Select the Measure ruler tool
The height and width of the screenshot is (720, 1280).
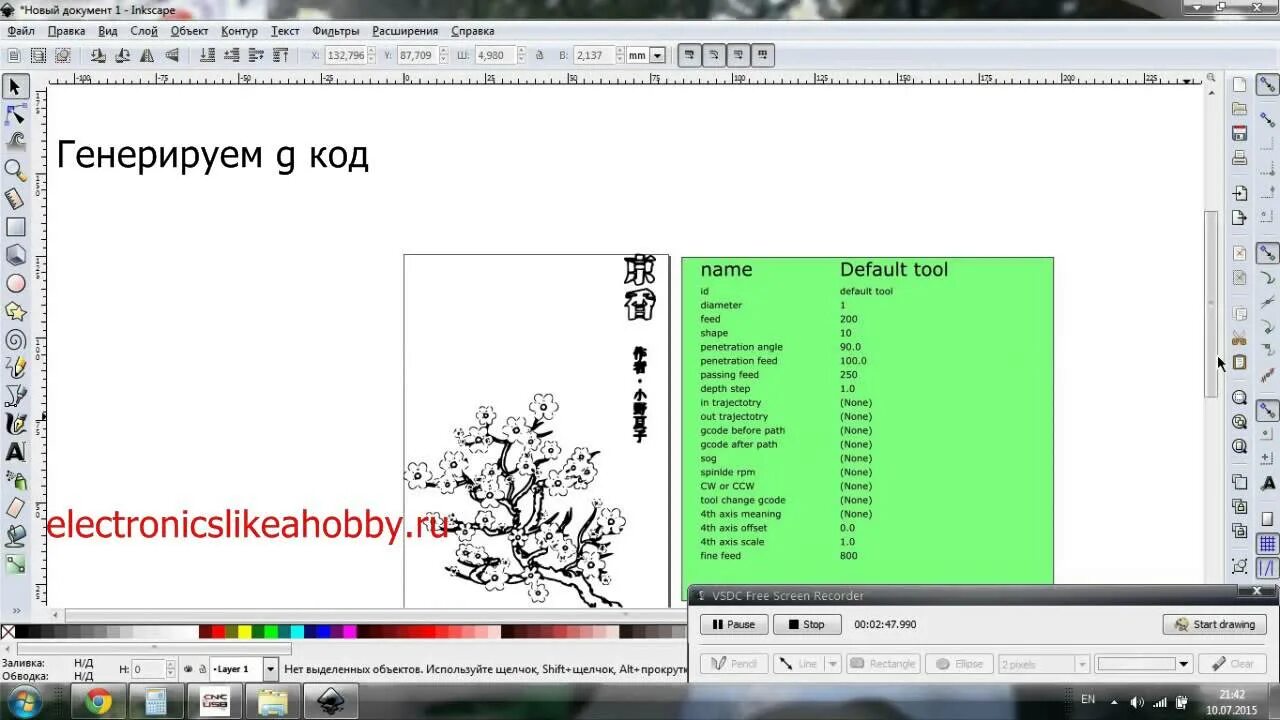tap(15, 199)
